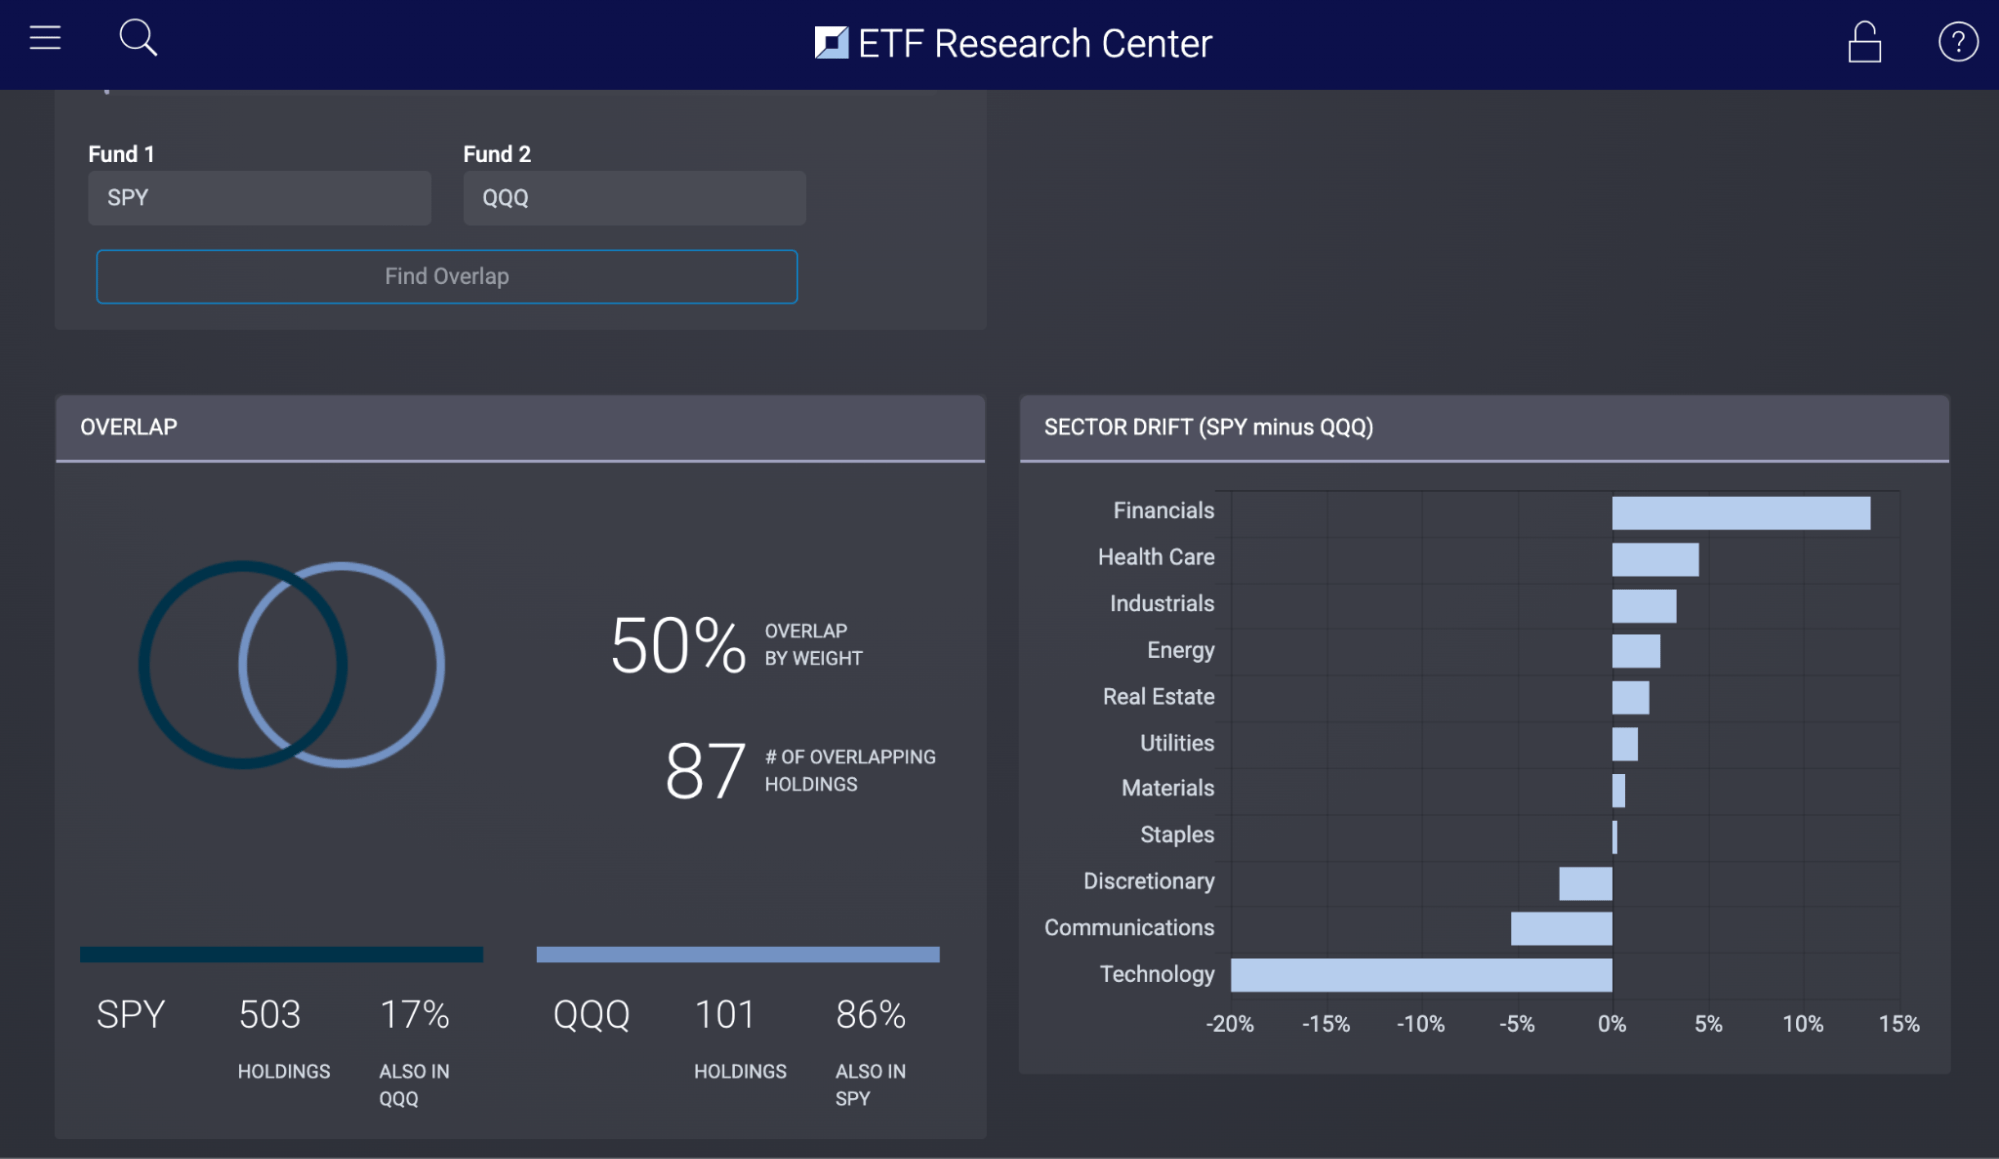Click the Technology negative bar
This screenshot has width=1999, height=1159.
(x=1421, y=975)
